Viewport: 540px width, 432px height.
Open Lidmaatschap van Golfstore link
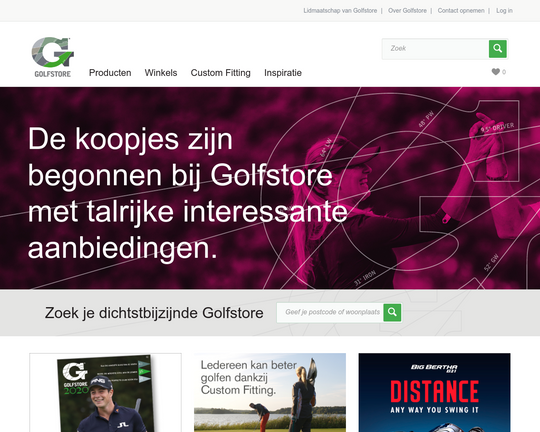[340, 11]
